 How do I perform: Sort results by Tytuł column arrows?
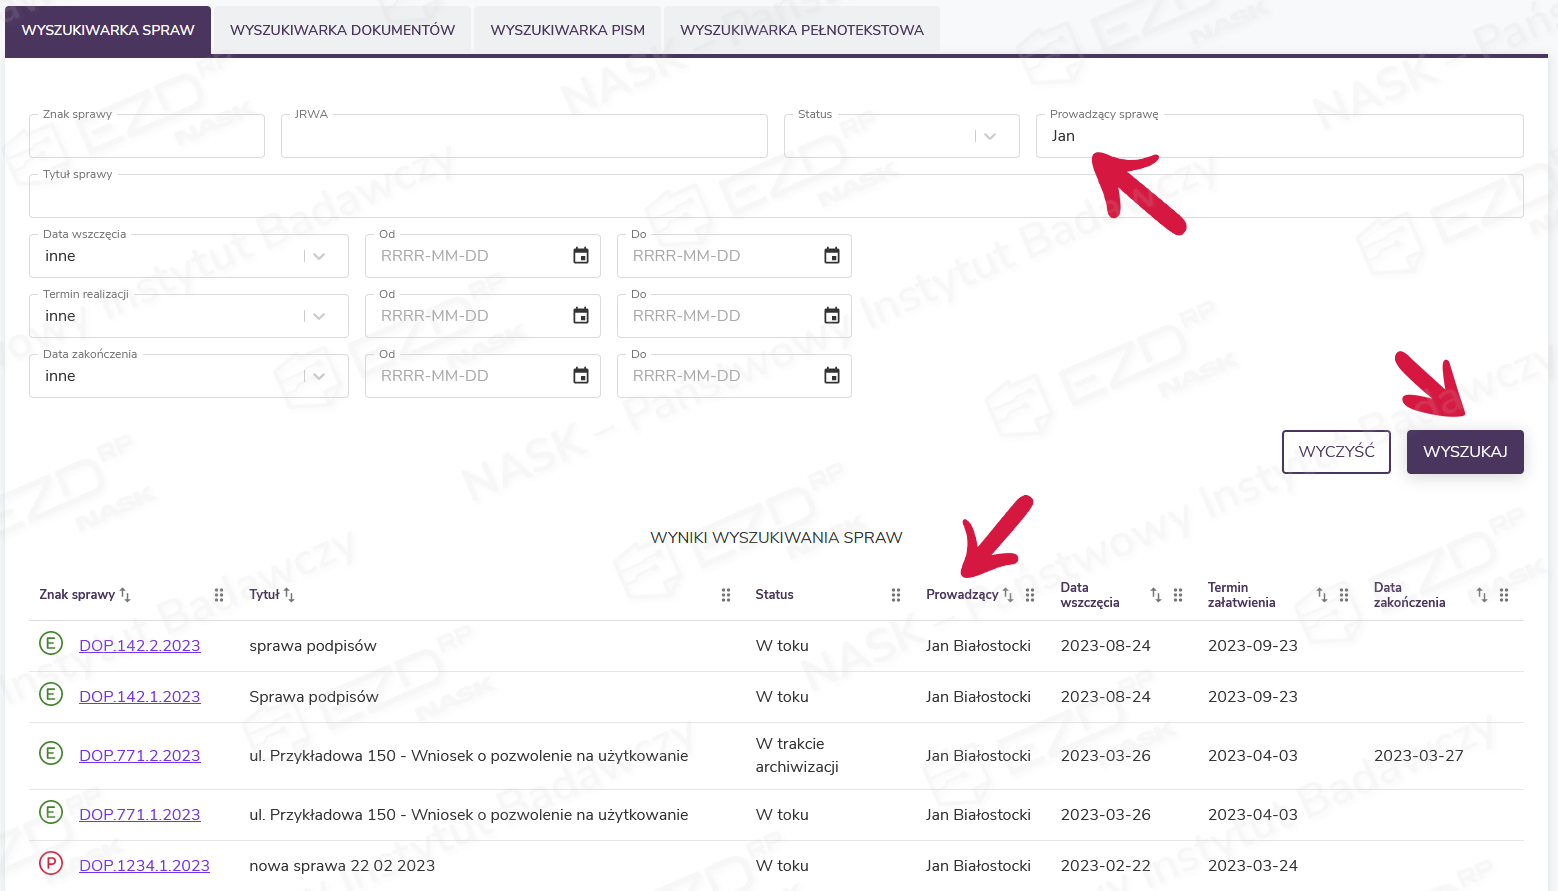[x=289, y=595]
